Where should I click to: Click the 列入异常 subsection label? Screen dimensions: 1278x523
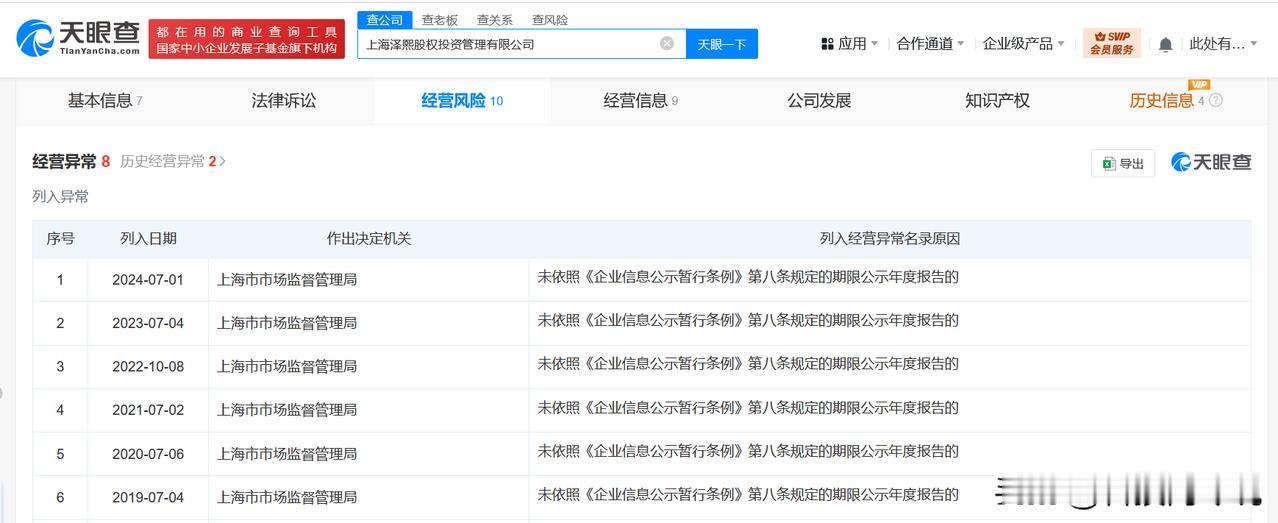click(60, 196)
